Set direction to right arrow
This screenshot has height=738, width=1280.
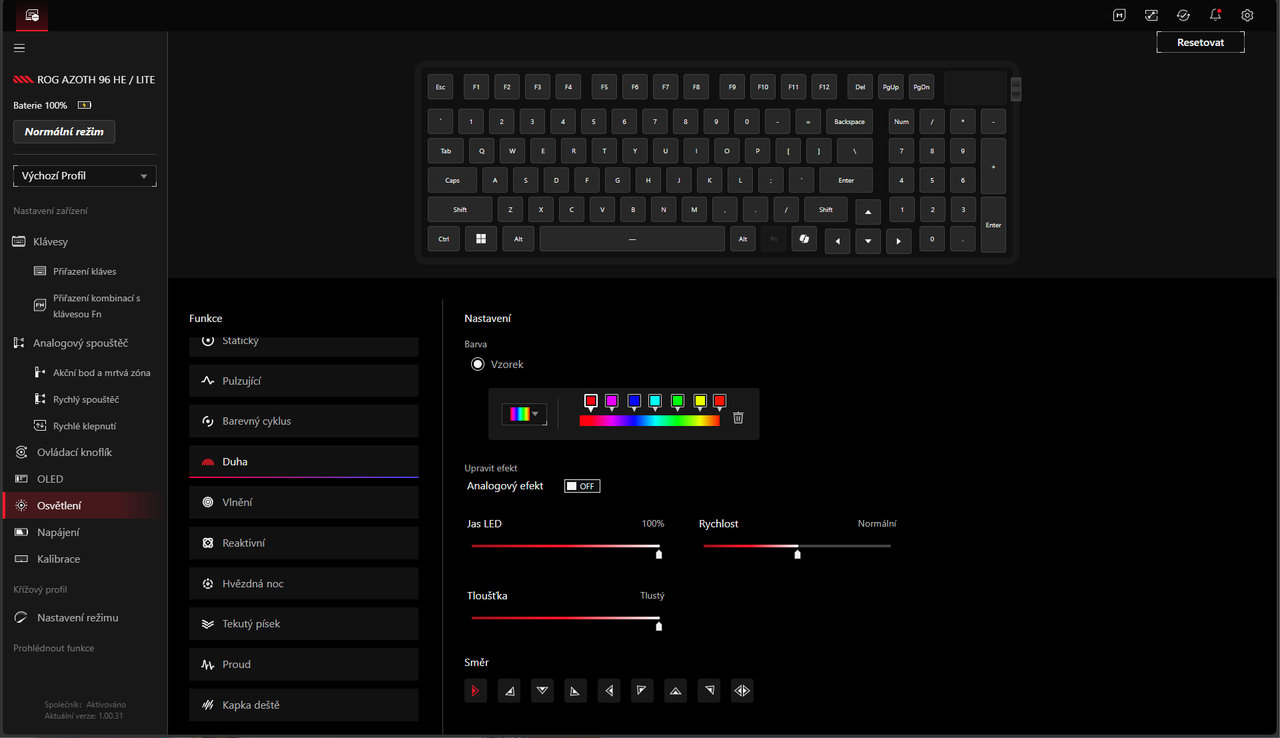pos(475,690)
